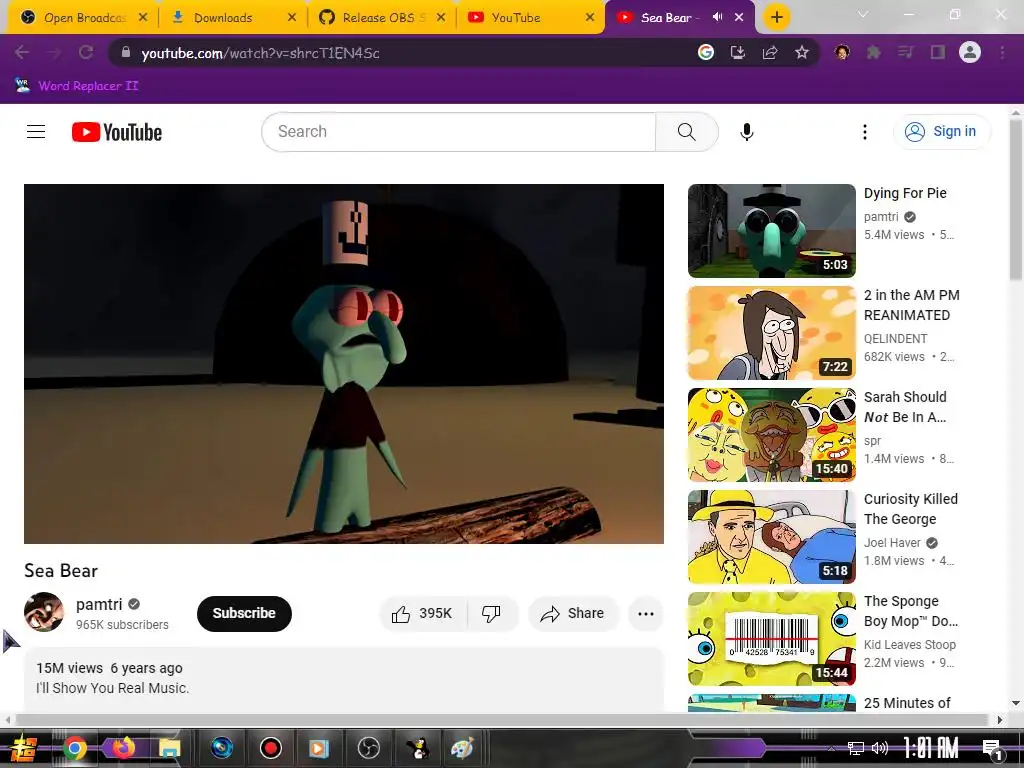The height and width of the screenshot is (768, 1024).
Task: Open Sarah Should Not Be In A... thumbnail
Action: click(x=771, y=435)
